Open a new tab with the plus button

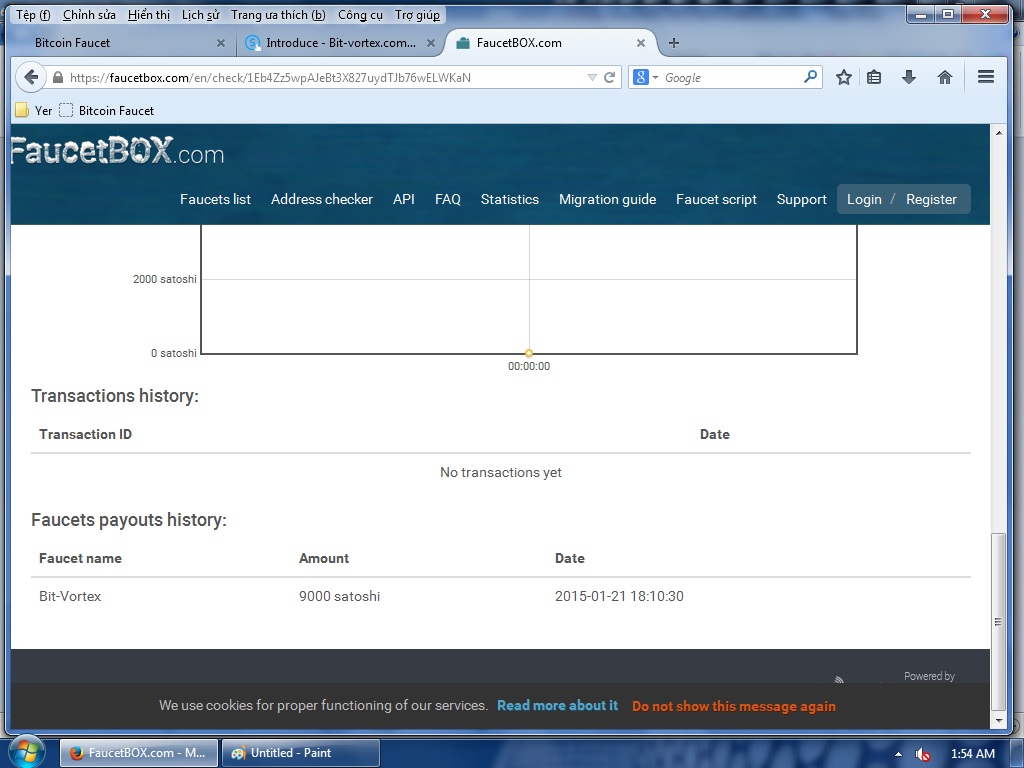(x=674, y=42)
